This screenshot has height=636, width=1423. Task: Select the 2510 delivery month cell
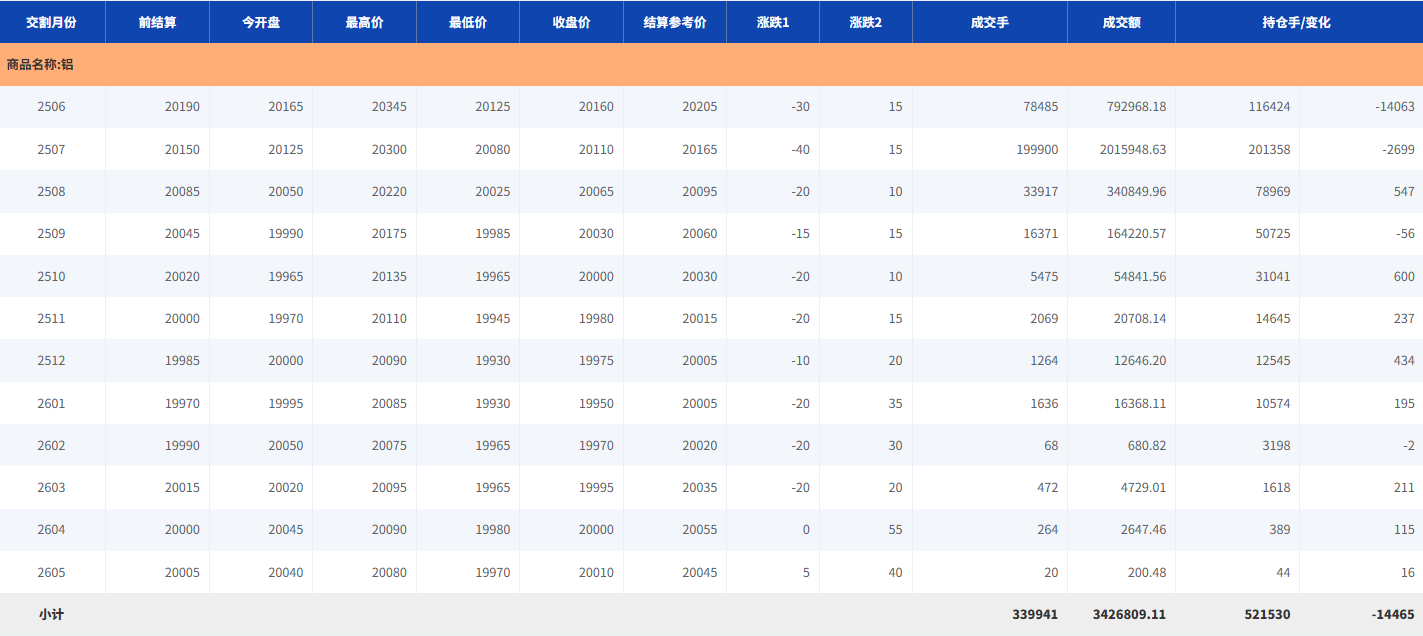(51, 276)
